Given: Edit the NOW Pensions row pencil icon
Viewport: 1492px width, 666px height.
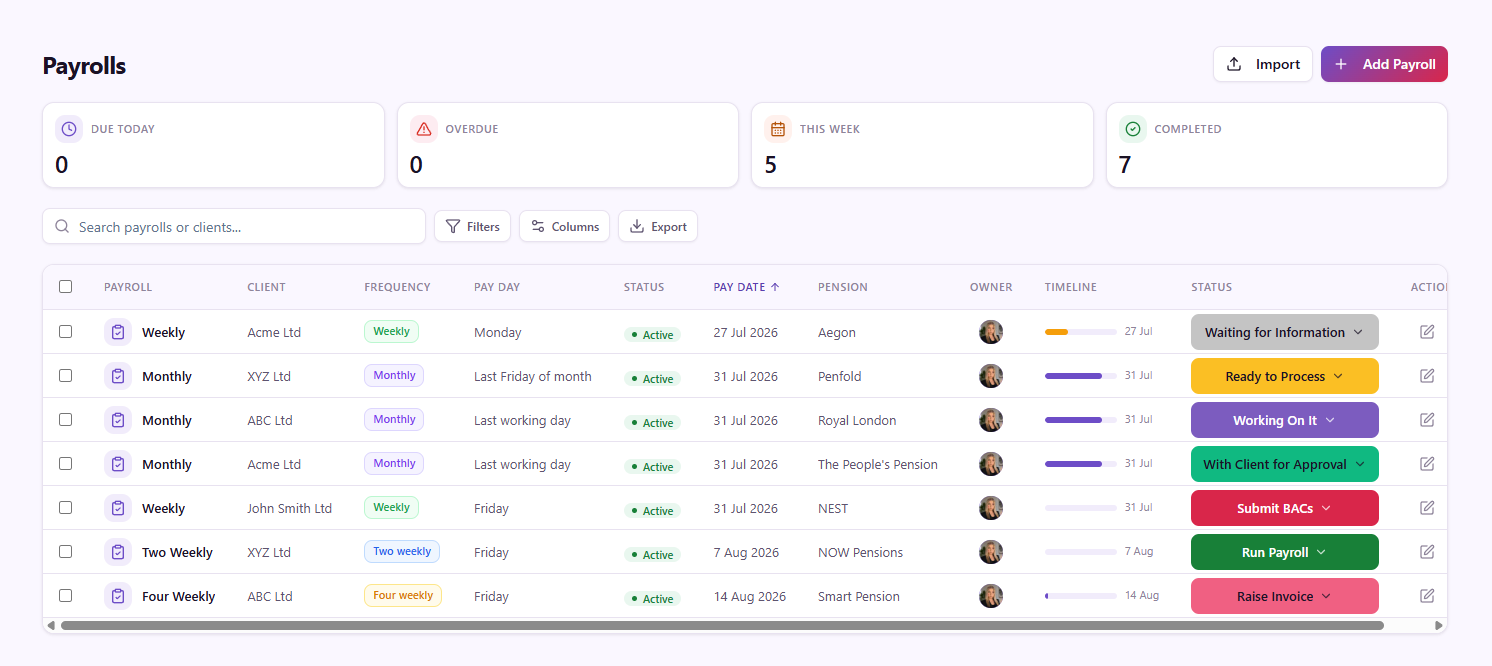Looking at the screenshot, I should [x=1427, y=552].
